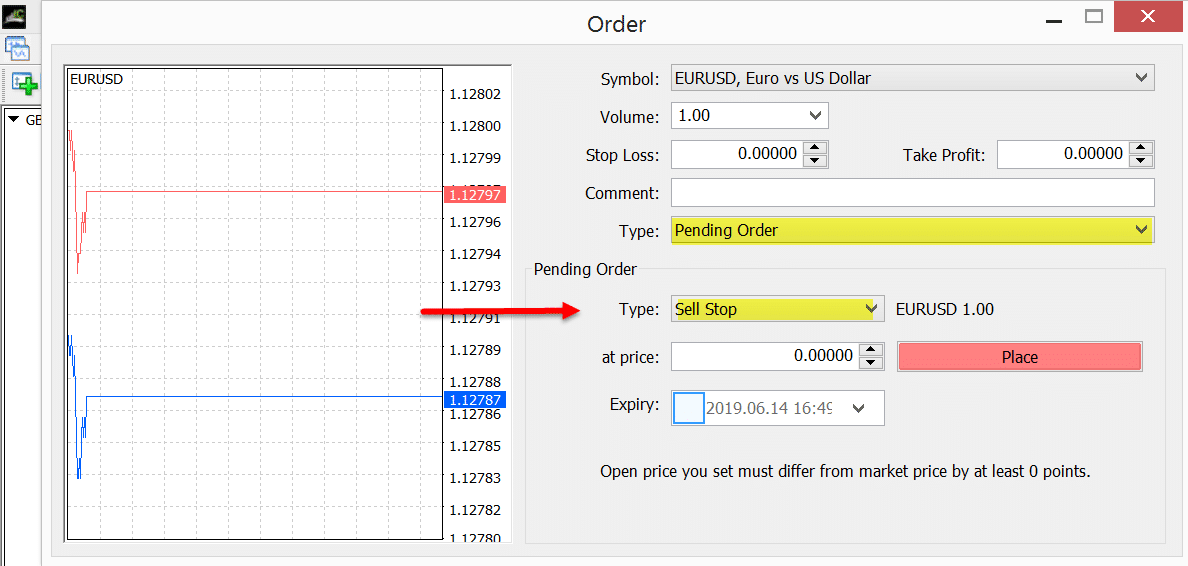Click the red ask price label 1.12797
This screenshot has width=1188, height=566.
[x=474, y=195]
